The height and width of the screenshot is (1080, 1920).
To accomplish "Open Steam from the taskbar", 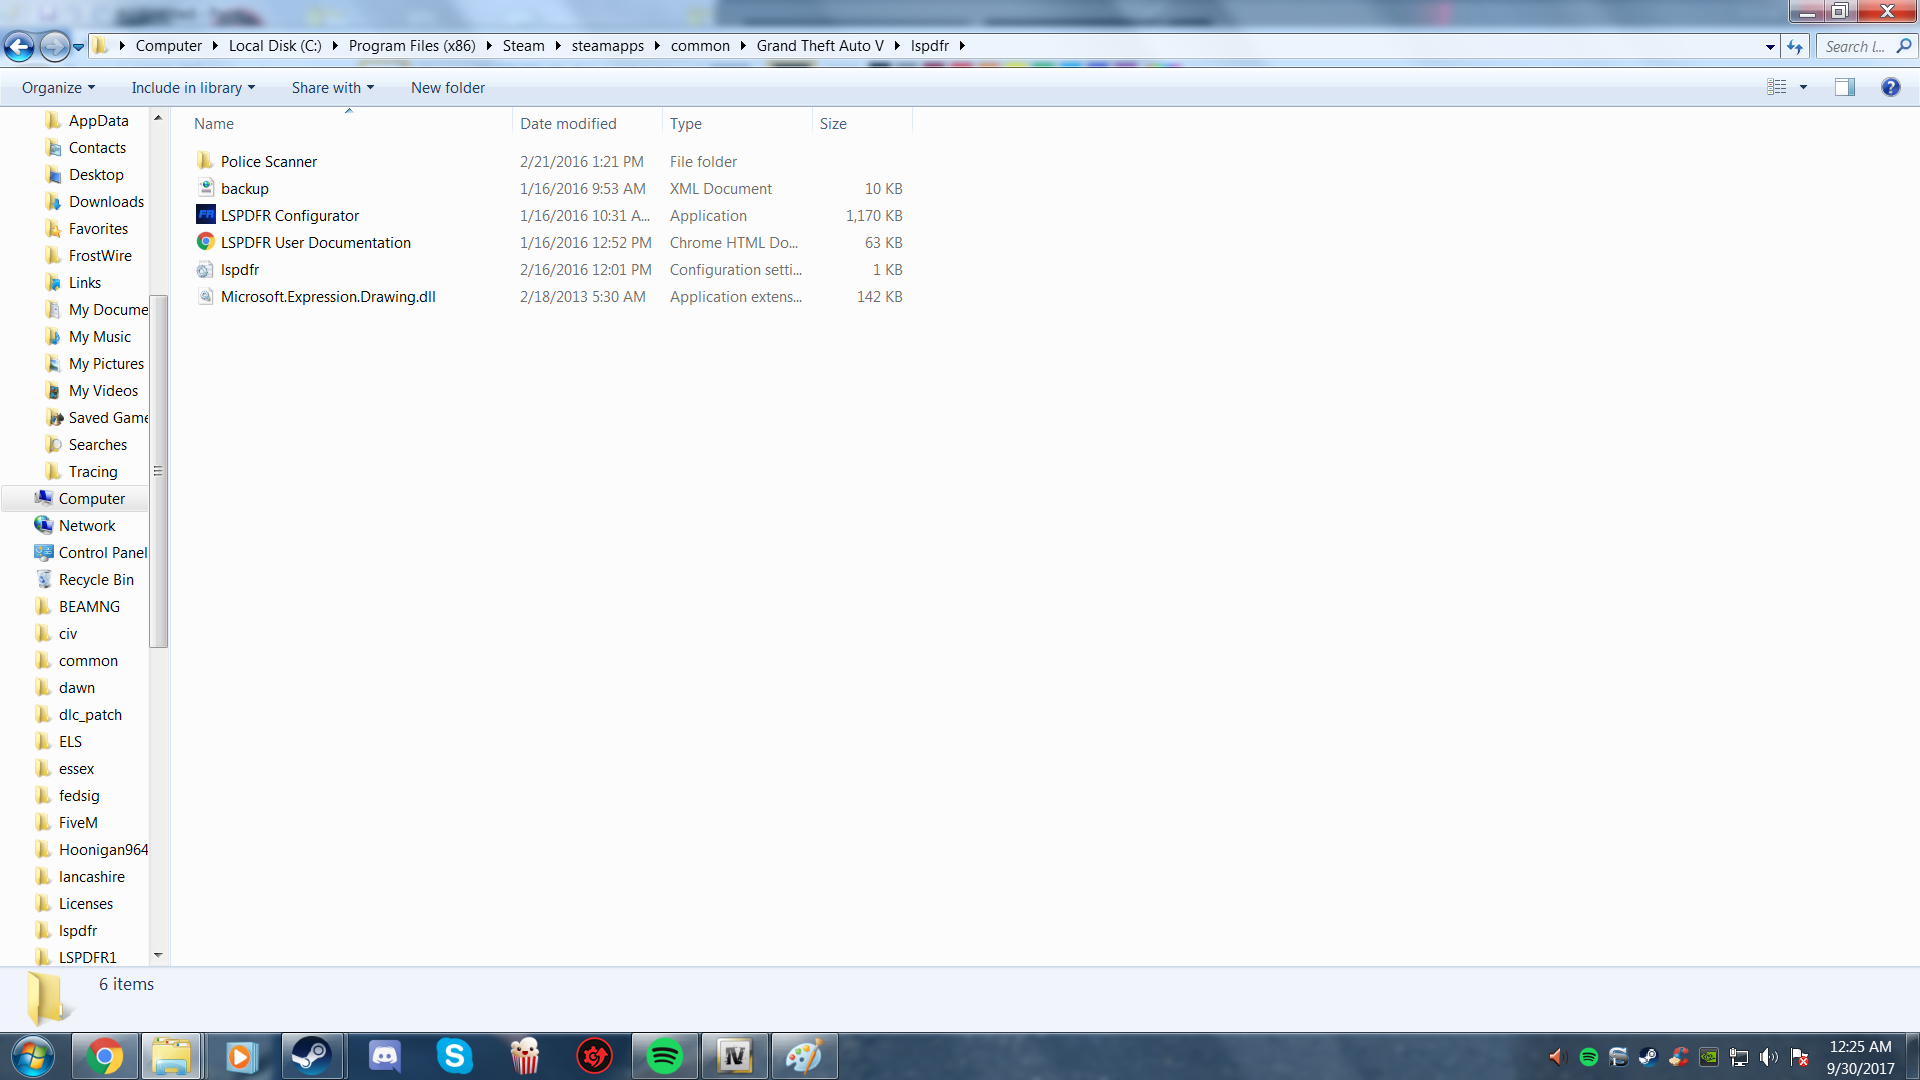I will click(311, 1056).
